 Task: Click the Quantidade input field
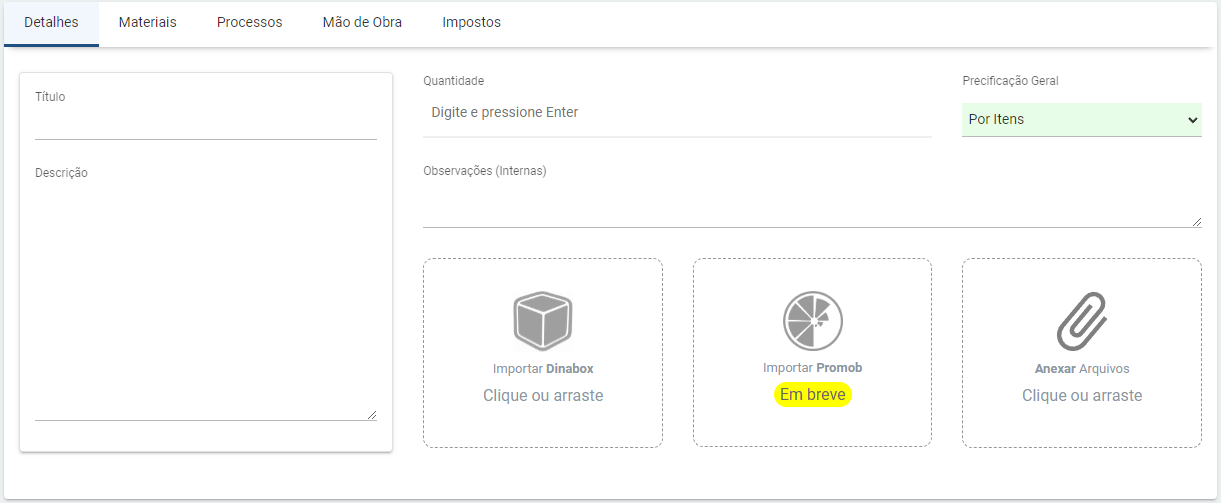pyautogui.click(x=677, y=113)
